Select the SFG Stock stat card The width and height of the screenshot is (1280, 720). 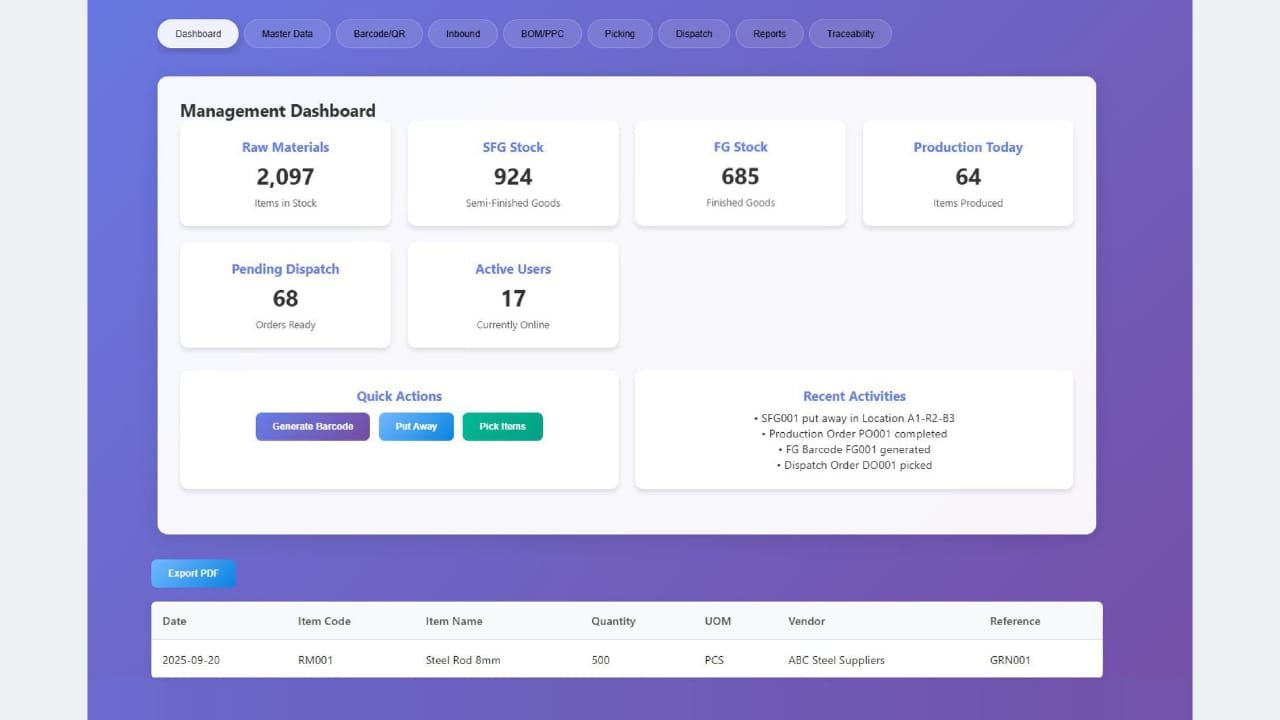[513, 174]
